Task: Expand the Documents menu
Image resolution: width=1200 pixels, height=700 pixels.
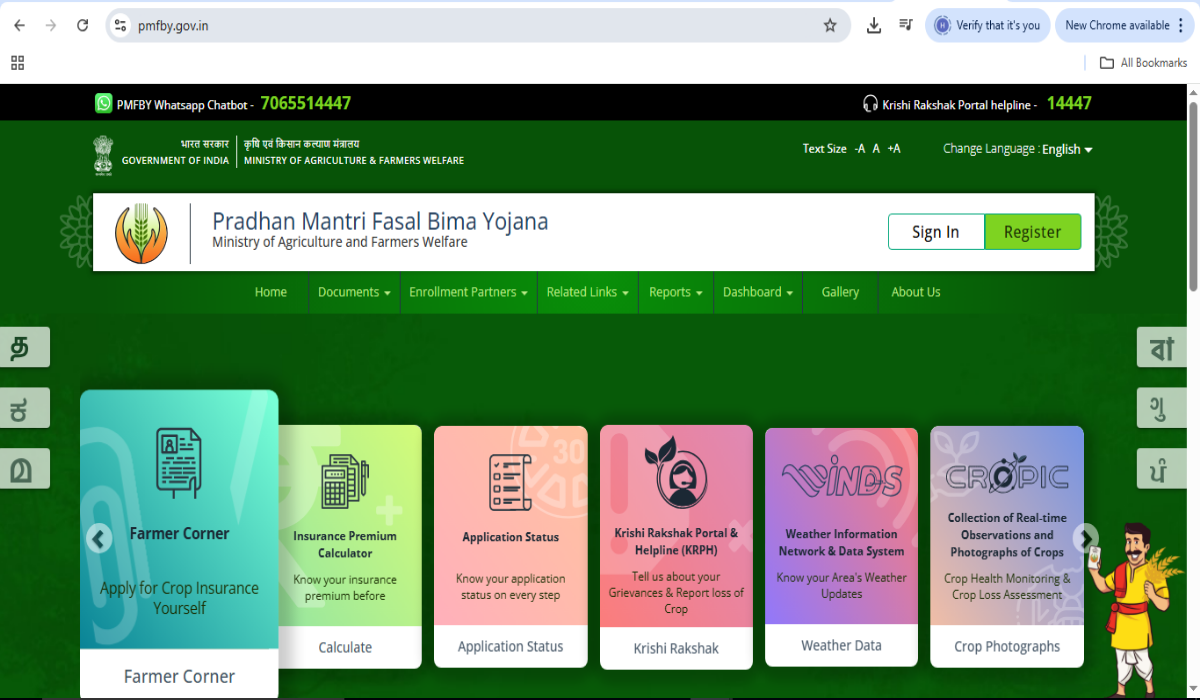Action: click(x=355, y=292)
